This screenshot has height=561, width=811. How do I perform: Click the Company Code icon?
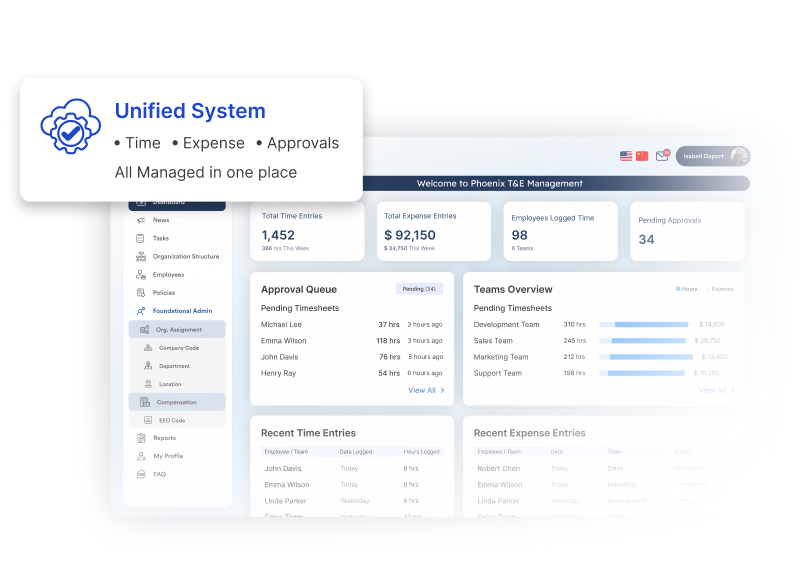148,348
